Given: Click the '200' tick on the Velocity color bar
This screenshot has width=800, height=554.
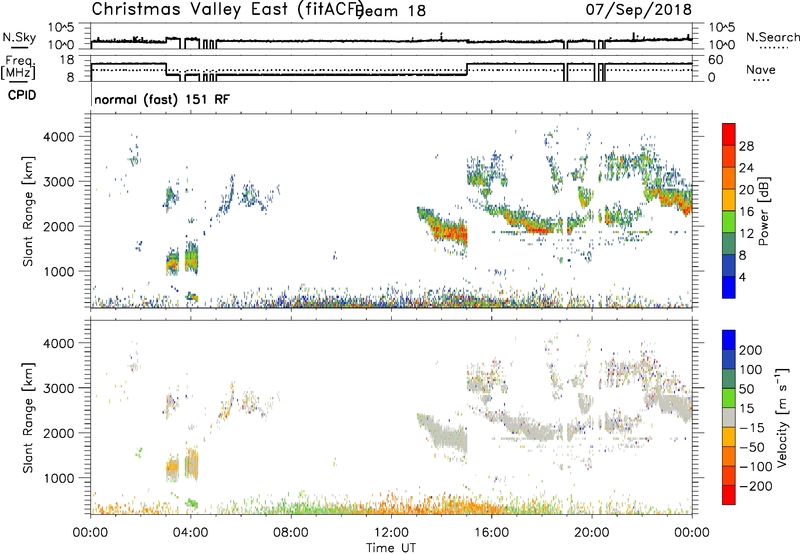Looking at the screenshot, I should tap(751, 350).
